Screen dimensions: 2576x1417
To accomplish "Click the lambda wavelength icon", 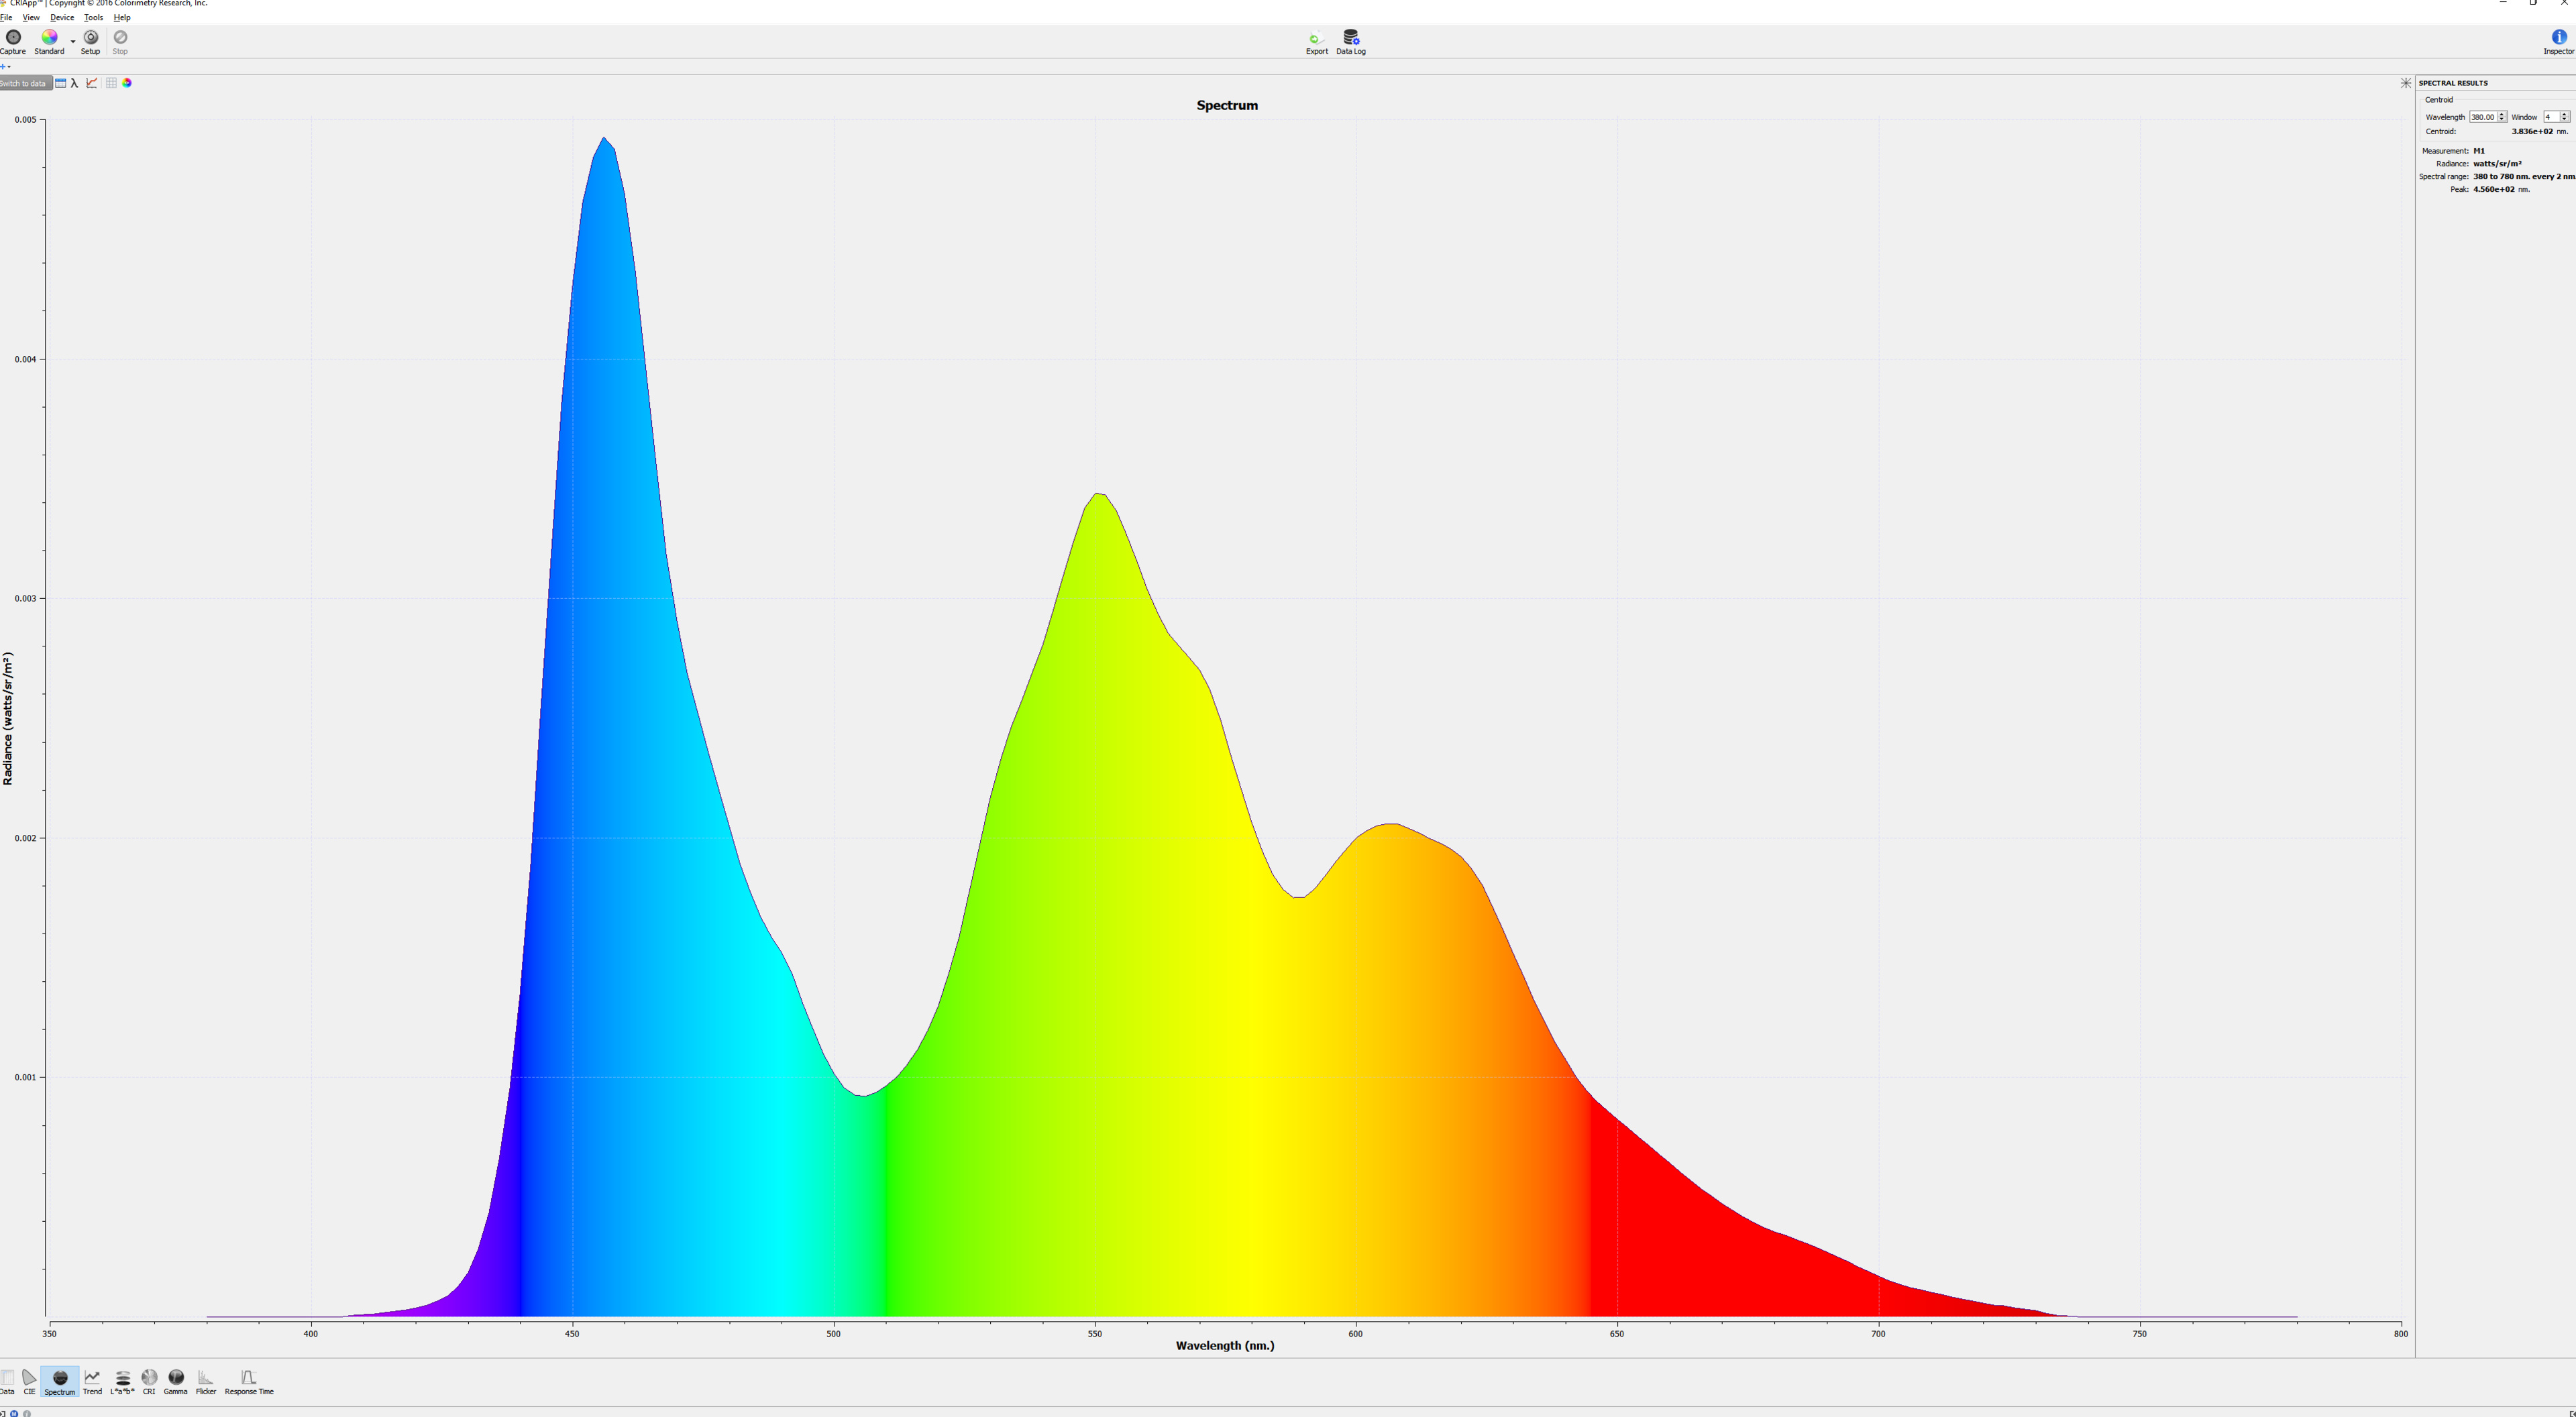I will tap(75, 83).
